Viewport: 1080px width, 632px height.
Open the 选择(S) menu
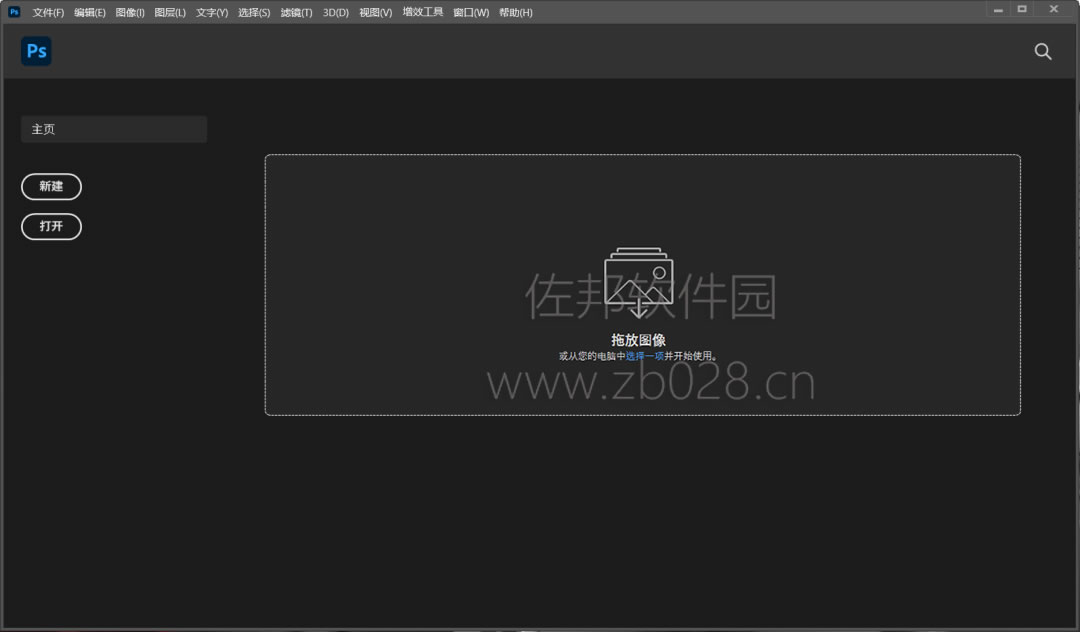pos(254,12)
